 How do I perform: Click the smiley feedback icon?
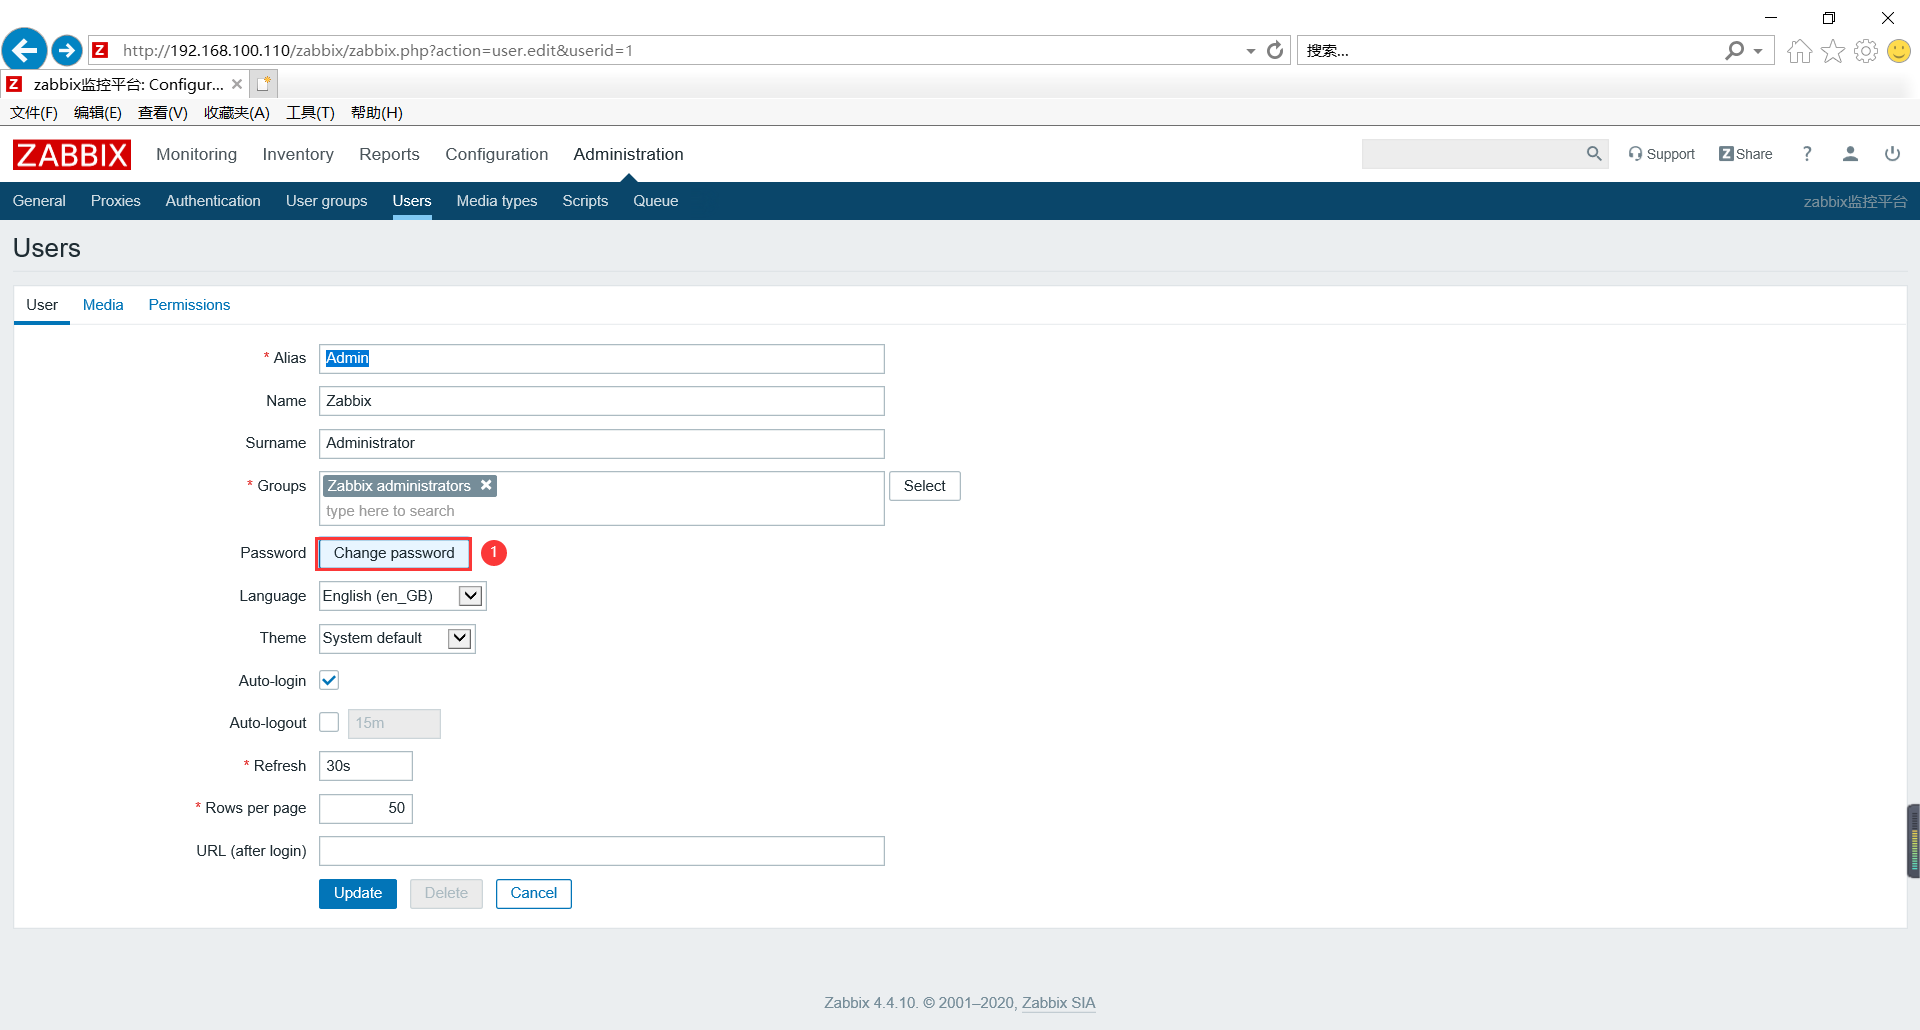pyautogui.click(x=1899, y=51)
